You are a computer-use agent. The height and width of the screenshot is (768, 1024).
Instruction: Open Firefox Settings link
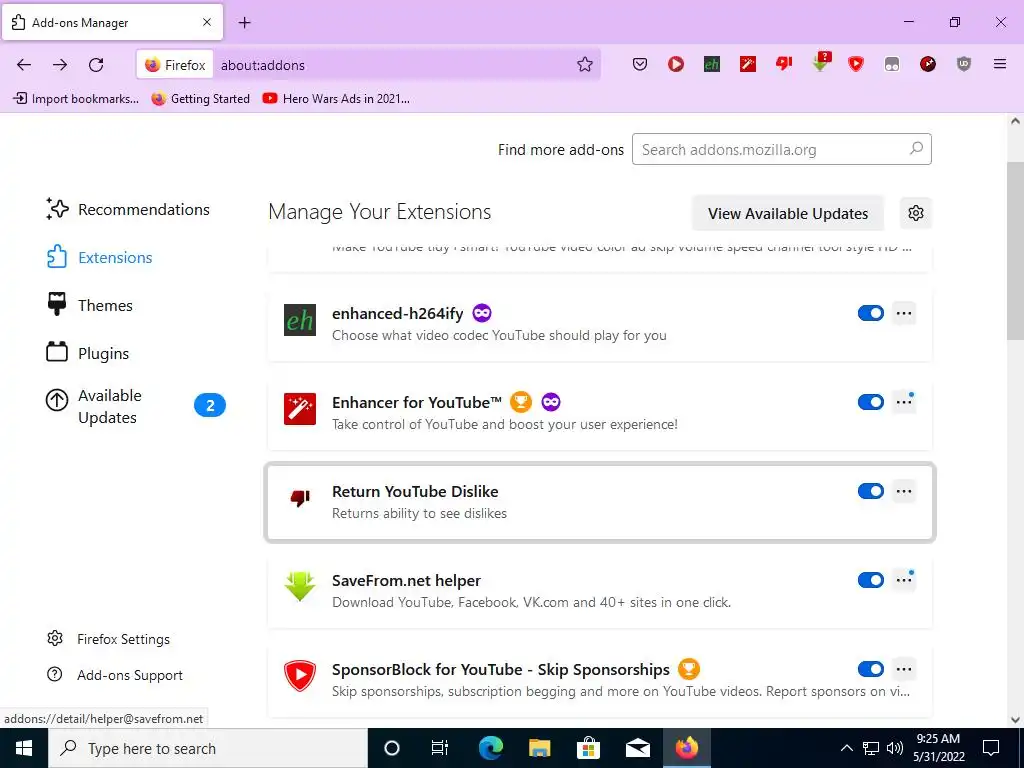108,639
